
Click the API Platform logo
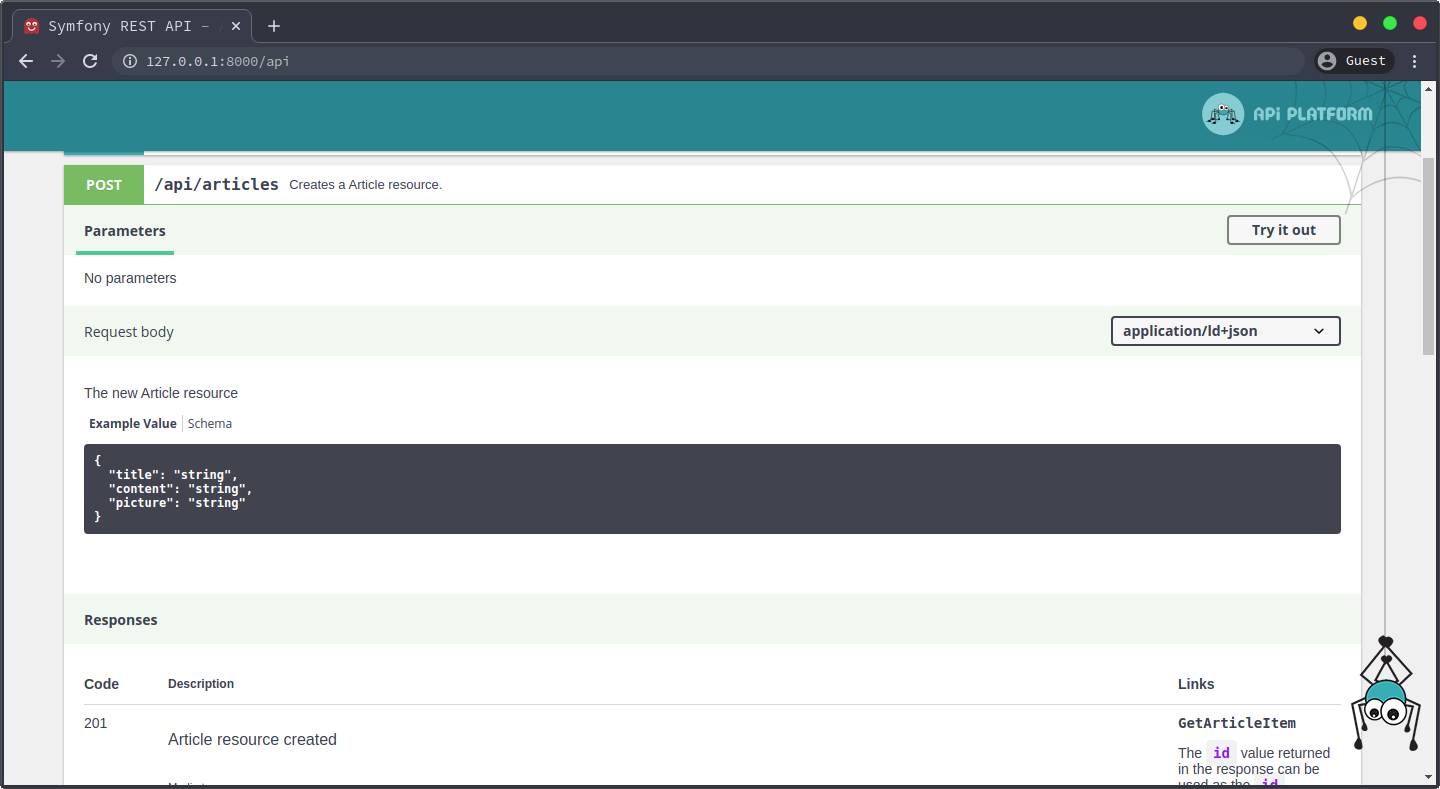(1287, 114)
